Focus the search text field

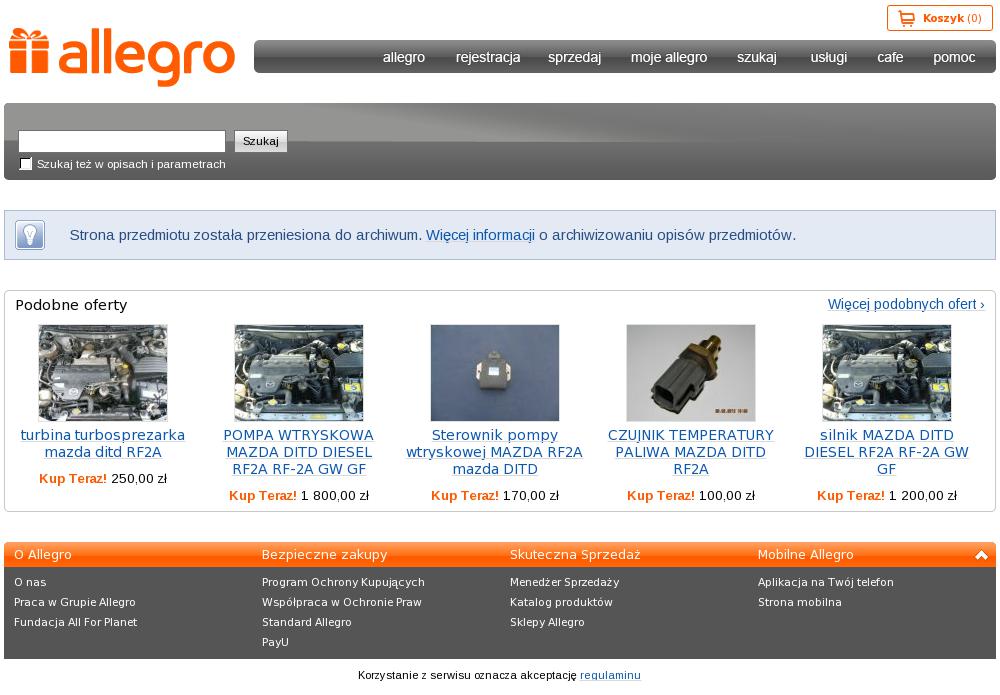point(122,141)
